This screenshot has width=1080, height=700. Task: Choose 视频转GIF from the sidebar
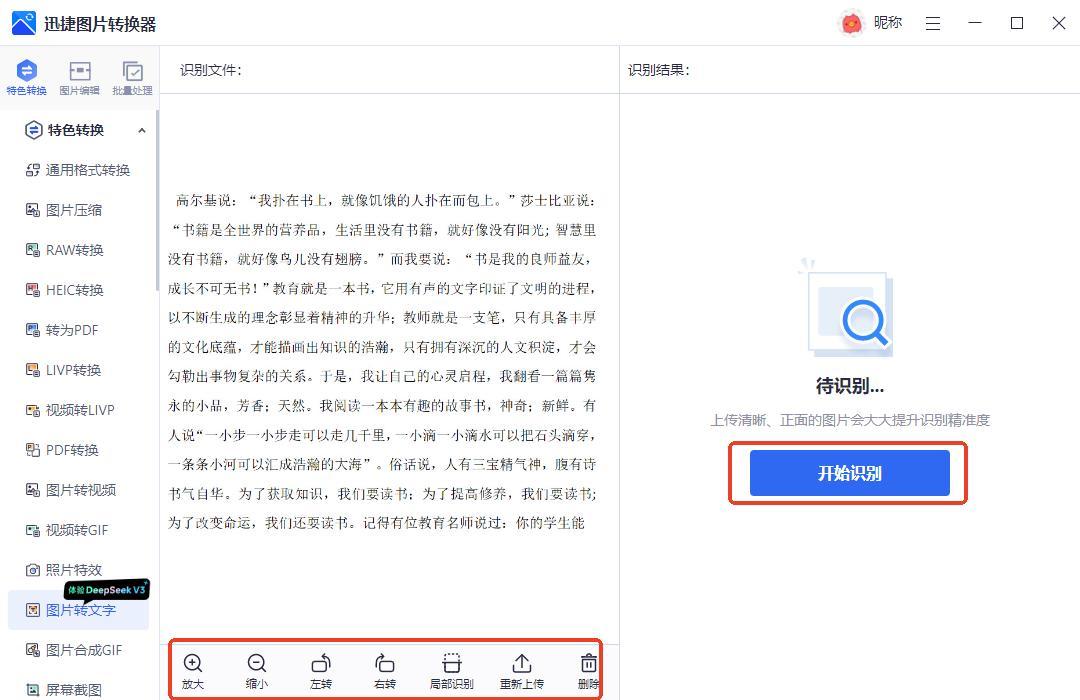(76, 530)
